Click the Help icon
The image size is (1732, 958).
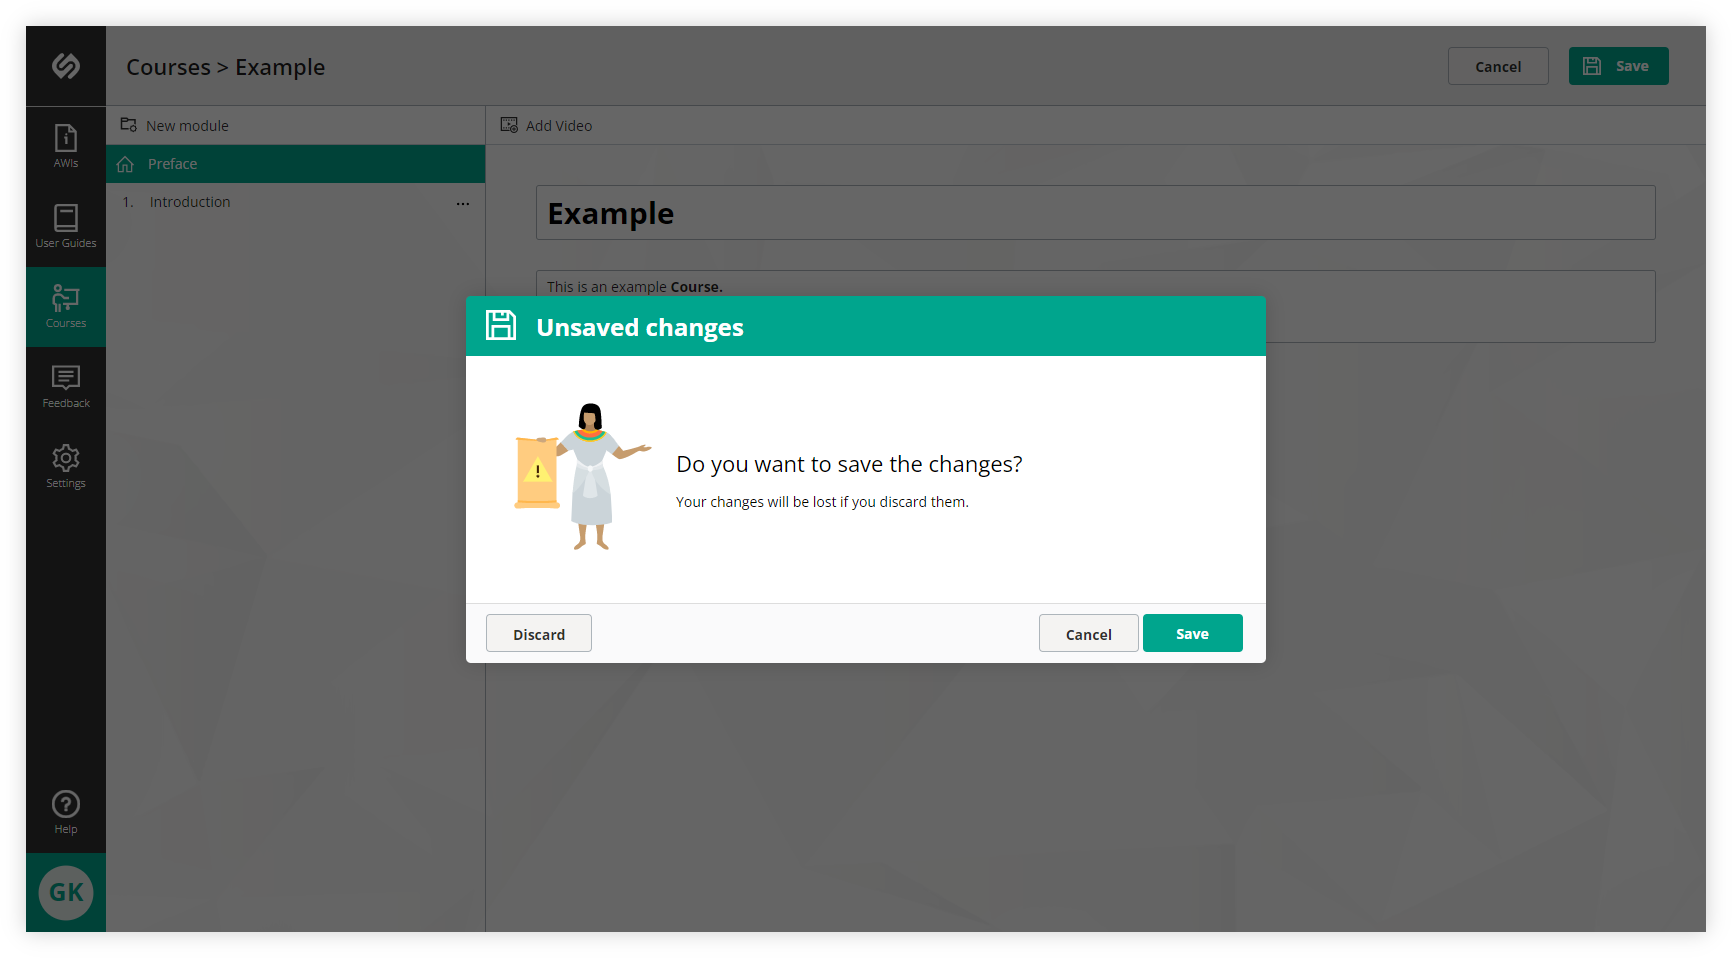[65, 810]
